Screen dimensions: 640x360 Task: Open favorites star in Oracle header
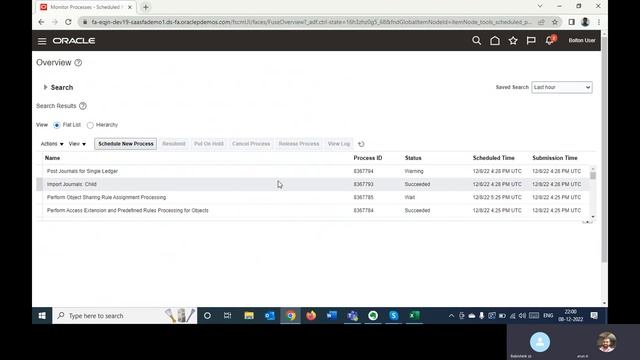click(513, 40)
